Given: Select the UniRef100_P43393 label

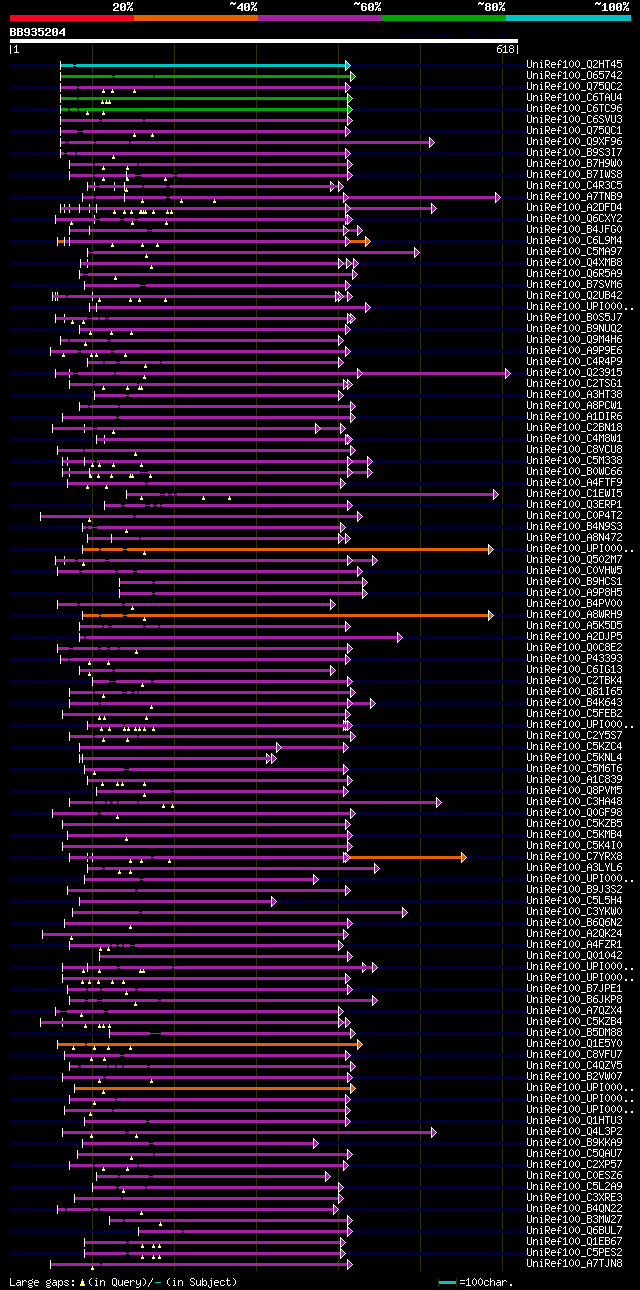Looking at the screenshot, I should 574,659.
